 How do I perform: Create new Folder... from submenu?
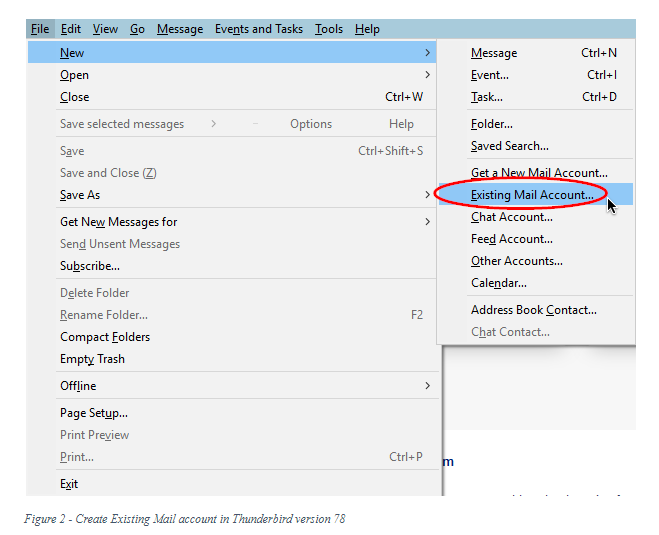[x=536, y=124]
